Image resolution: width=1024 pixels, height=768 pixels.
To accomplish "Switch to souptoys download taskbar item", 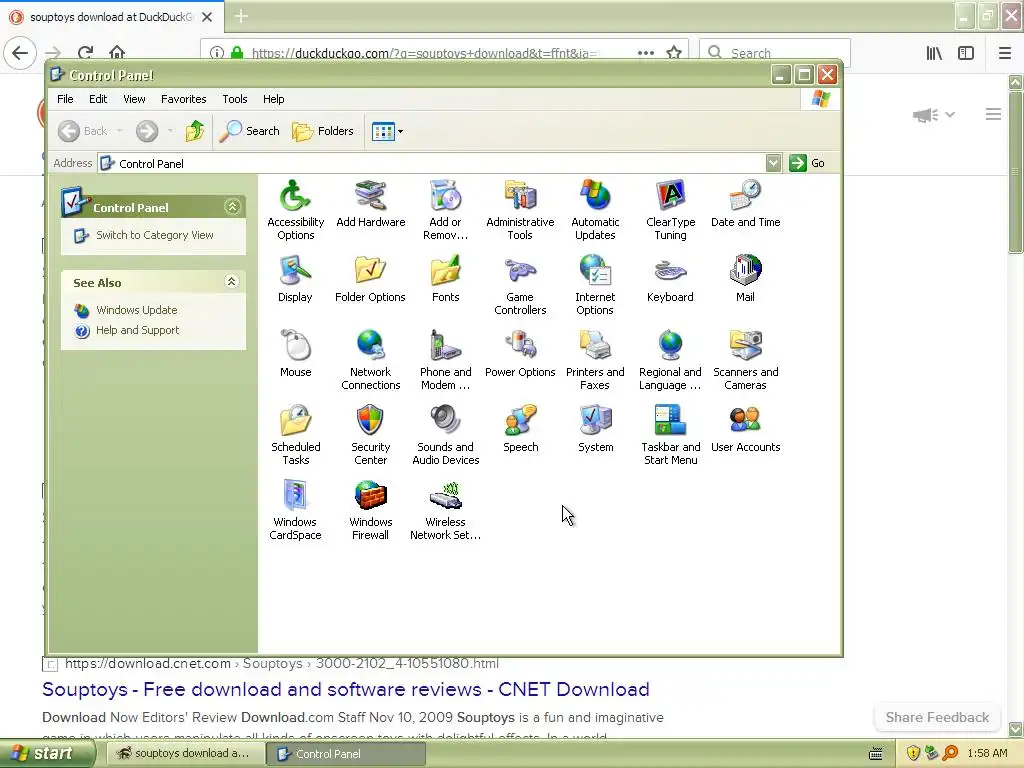I will [x=184, y=753].
